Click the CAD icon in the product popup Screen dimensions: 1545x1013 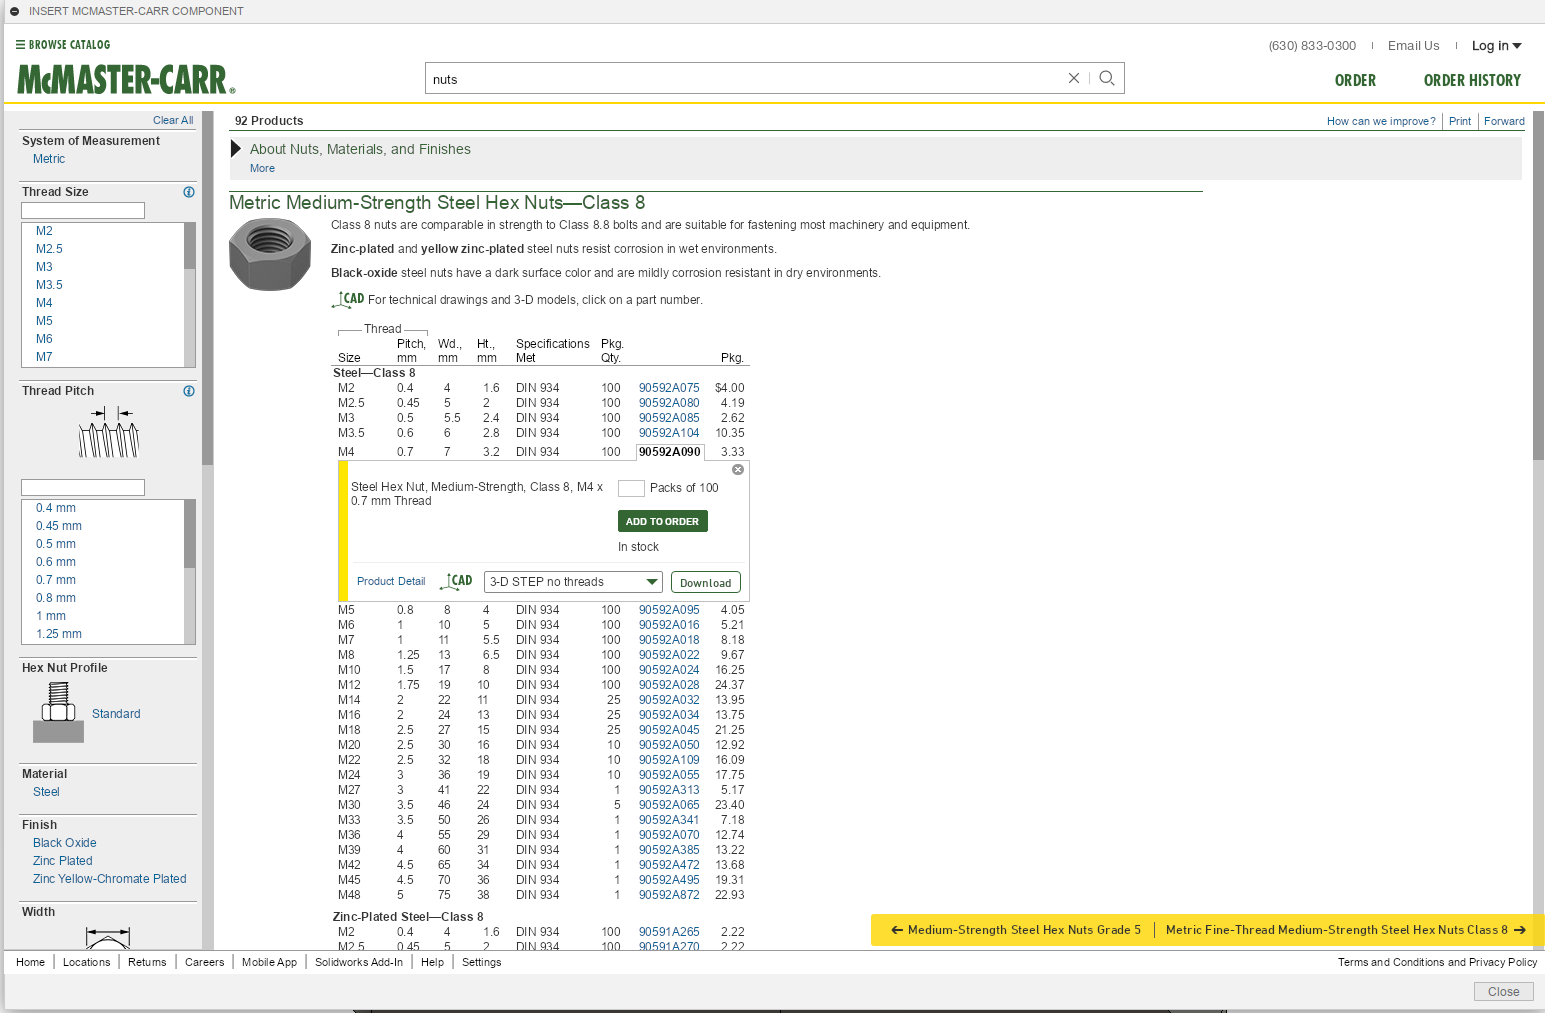coord(456,580)
